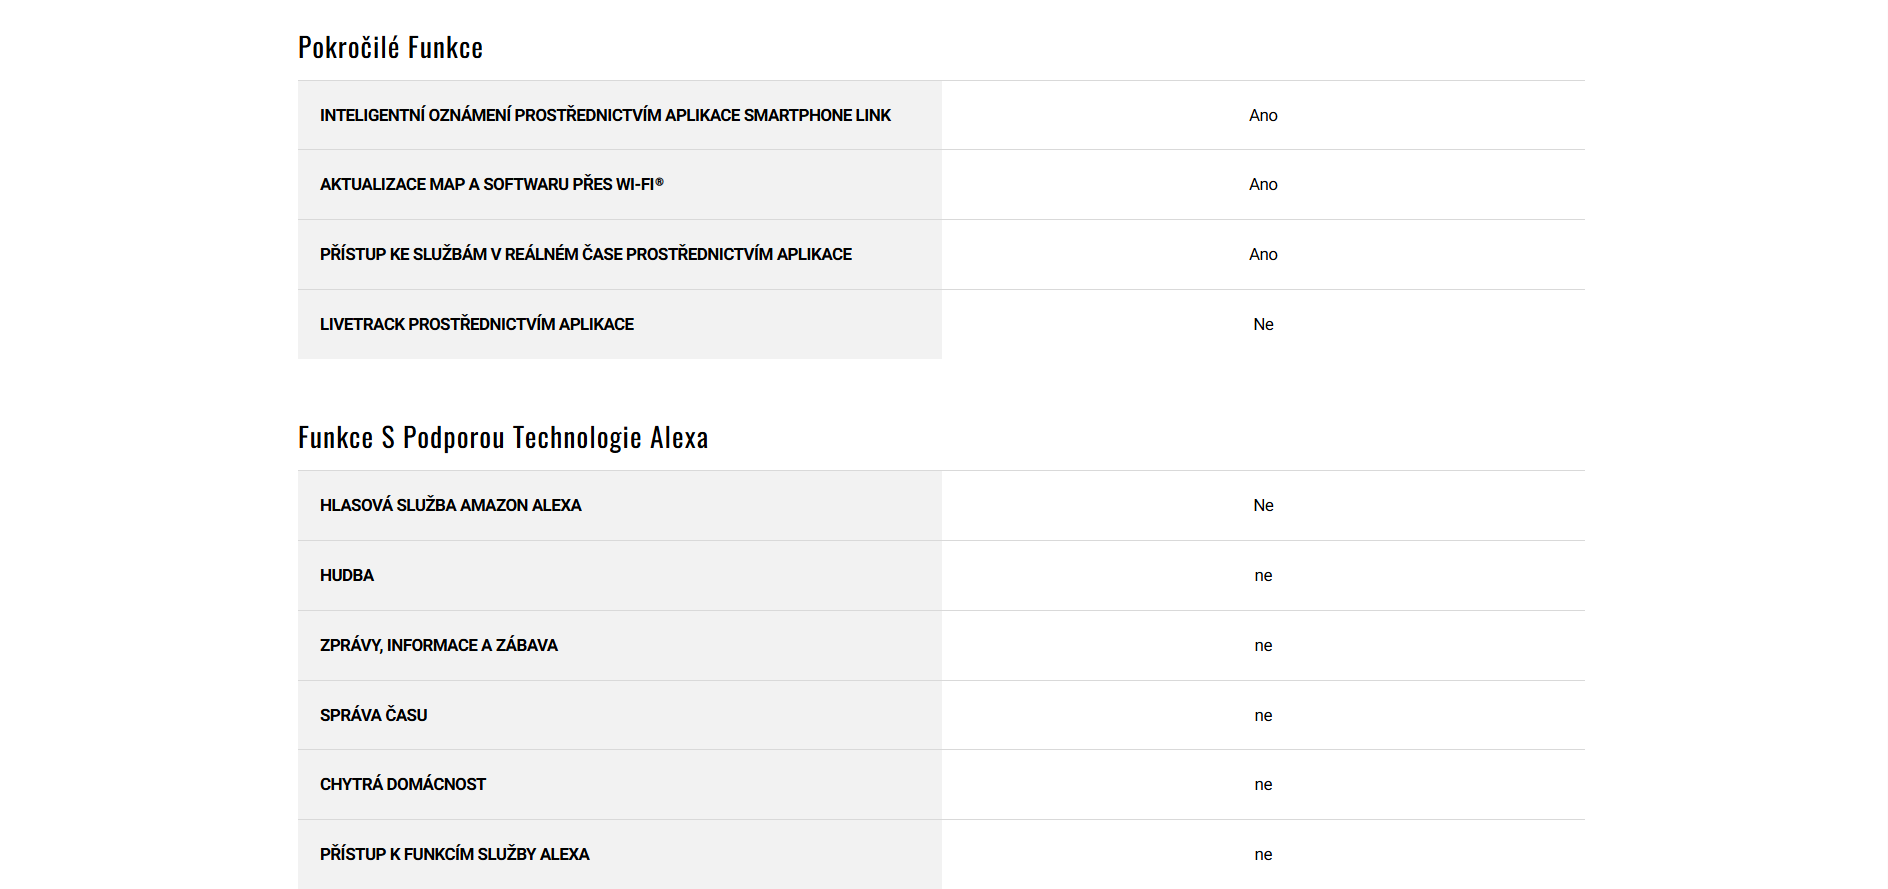Click the "ne" value beside Správa času
This screenshot has width=1888, height=889.
pos(1263,715)
